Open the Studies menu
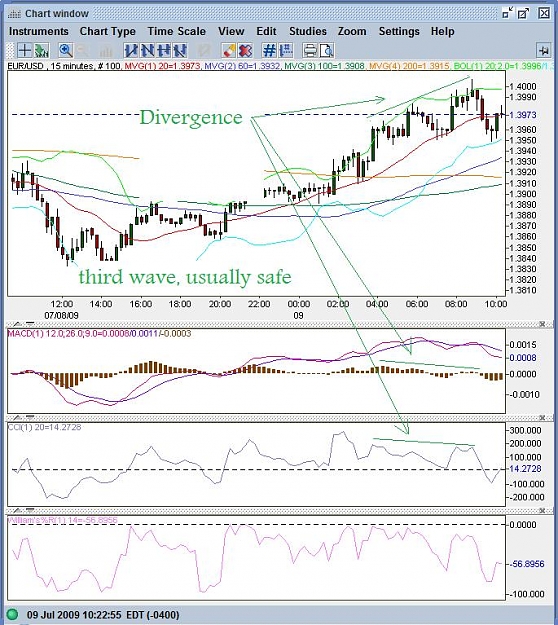Image resolution: width=558 pixels, height=625 pixels. (308, 31)
